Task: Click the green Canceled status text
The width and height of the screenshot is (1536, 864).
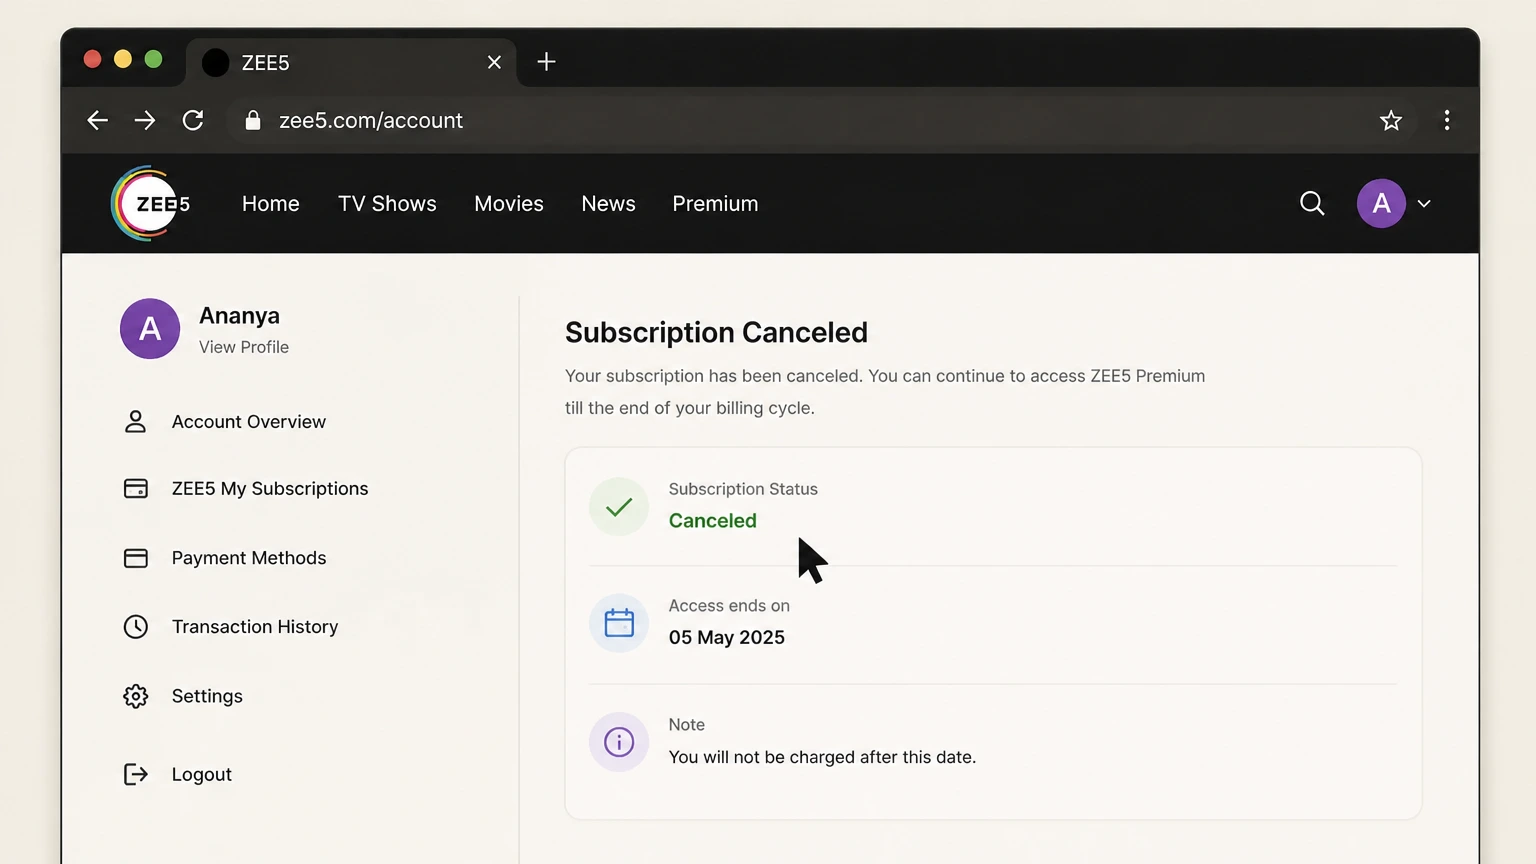Action: (x=713, y=521)
